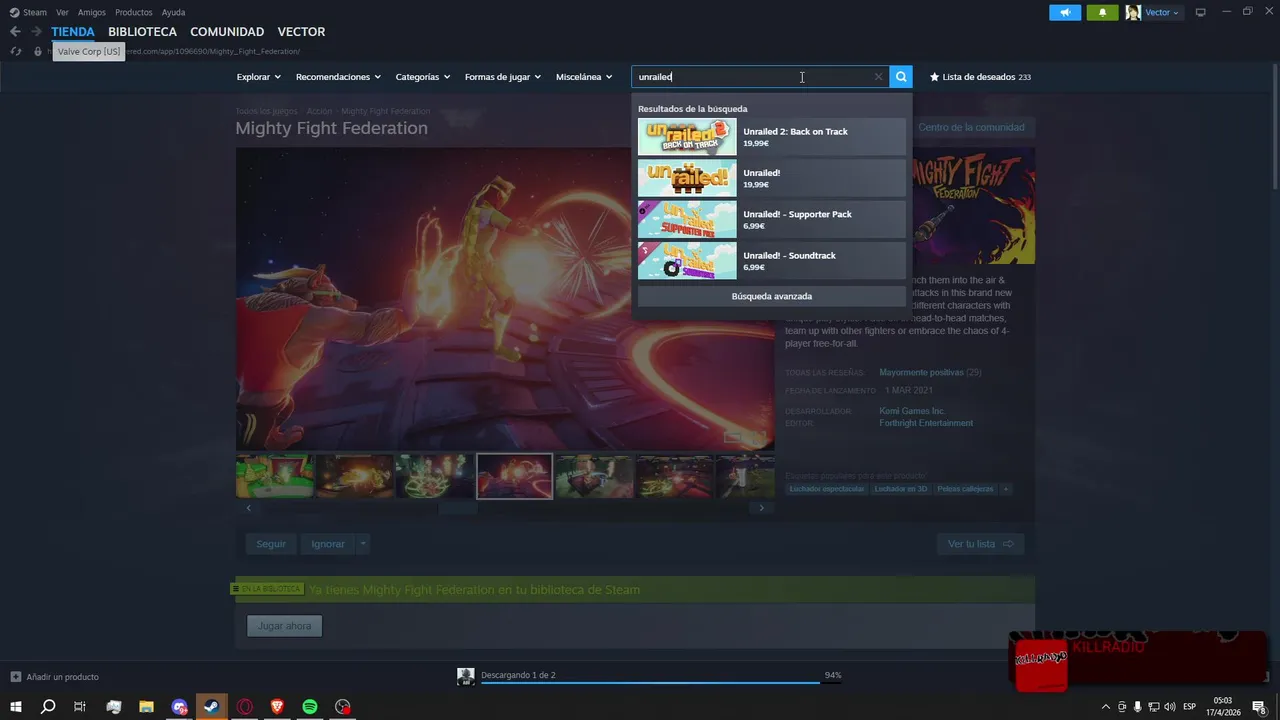The height and width of the screenshot is (720, 1280).
Task: Click the blue announcements megaphone icon
Action: click(1065, 12)
